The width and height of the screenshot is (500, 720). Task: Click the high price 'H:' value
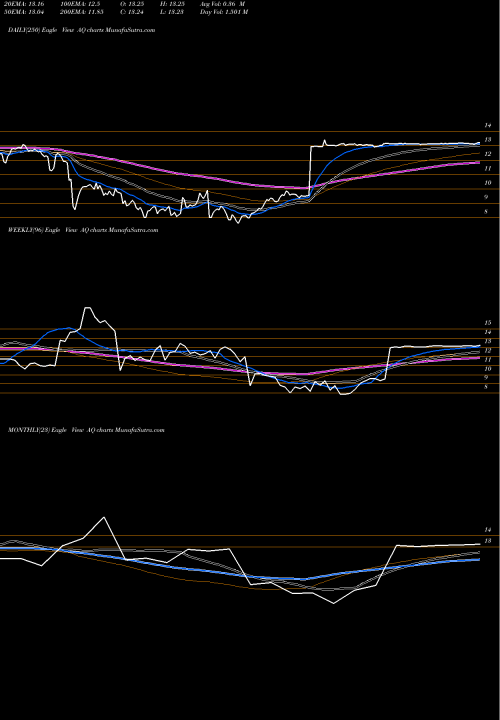point(172,4)
